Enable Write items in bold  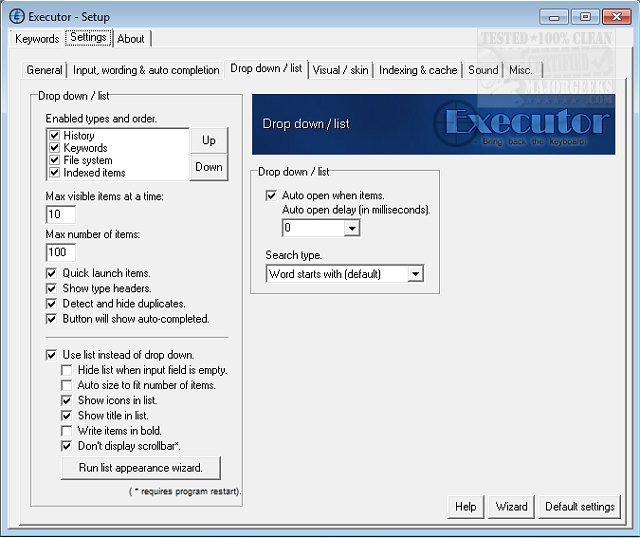(x=66, y=431)
